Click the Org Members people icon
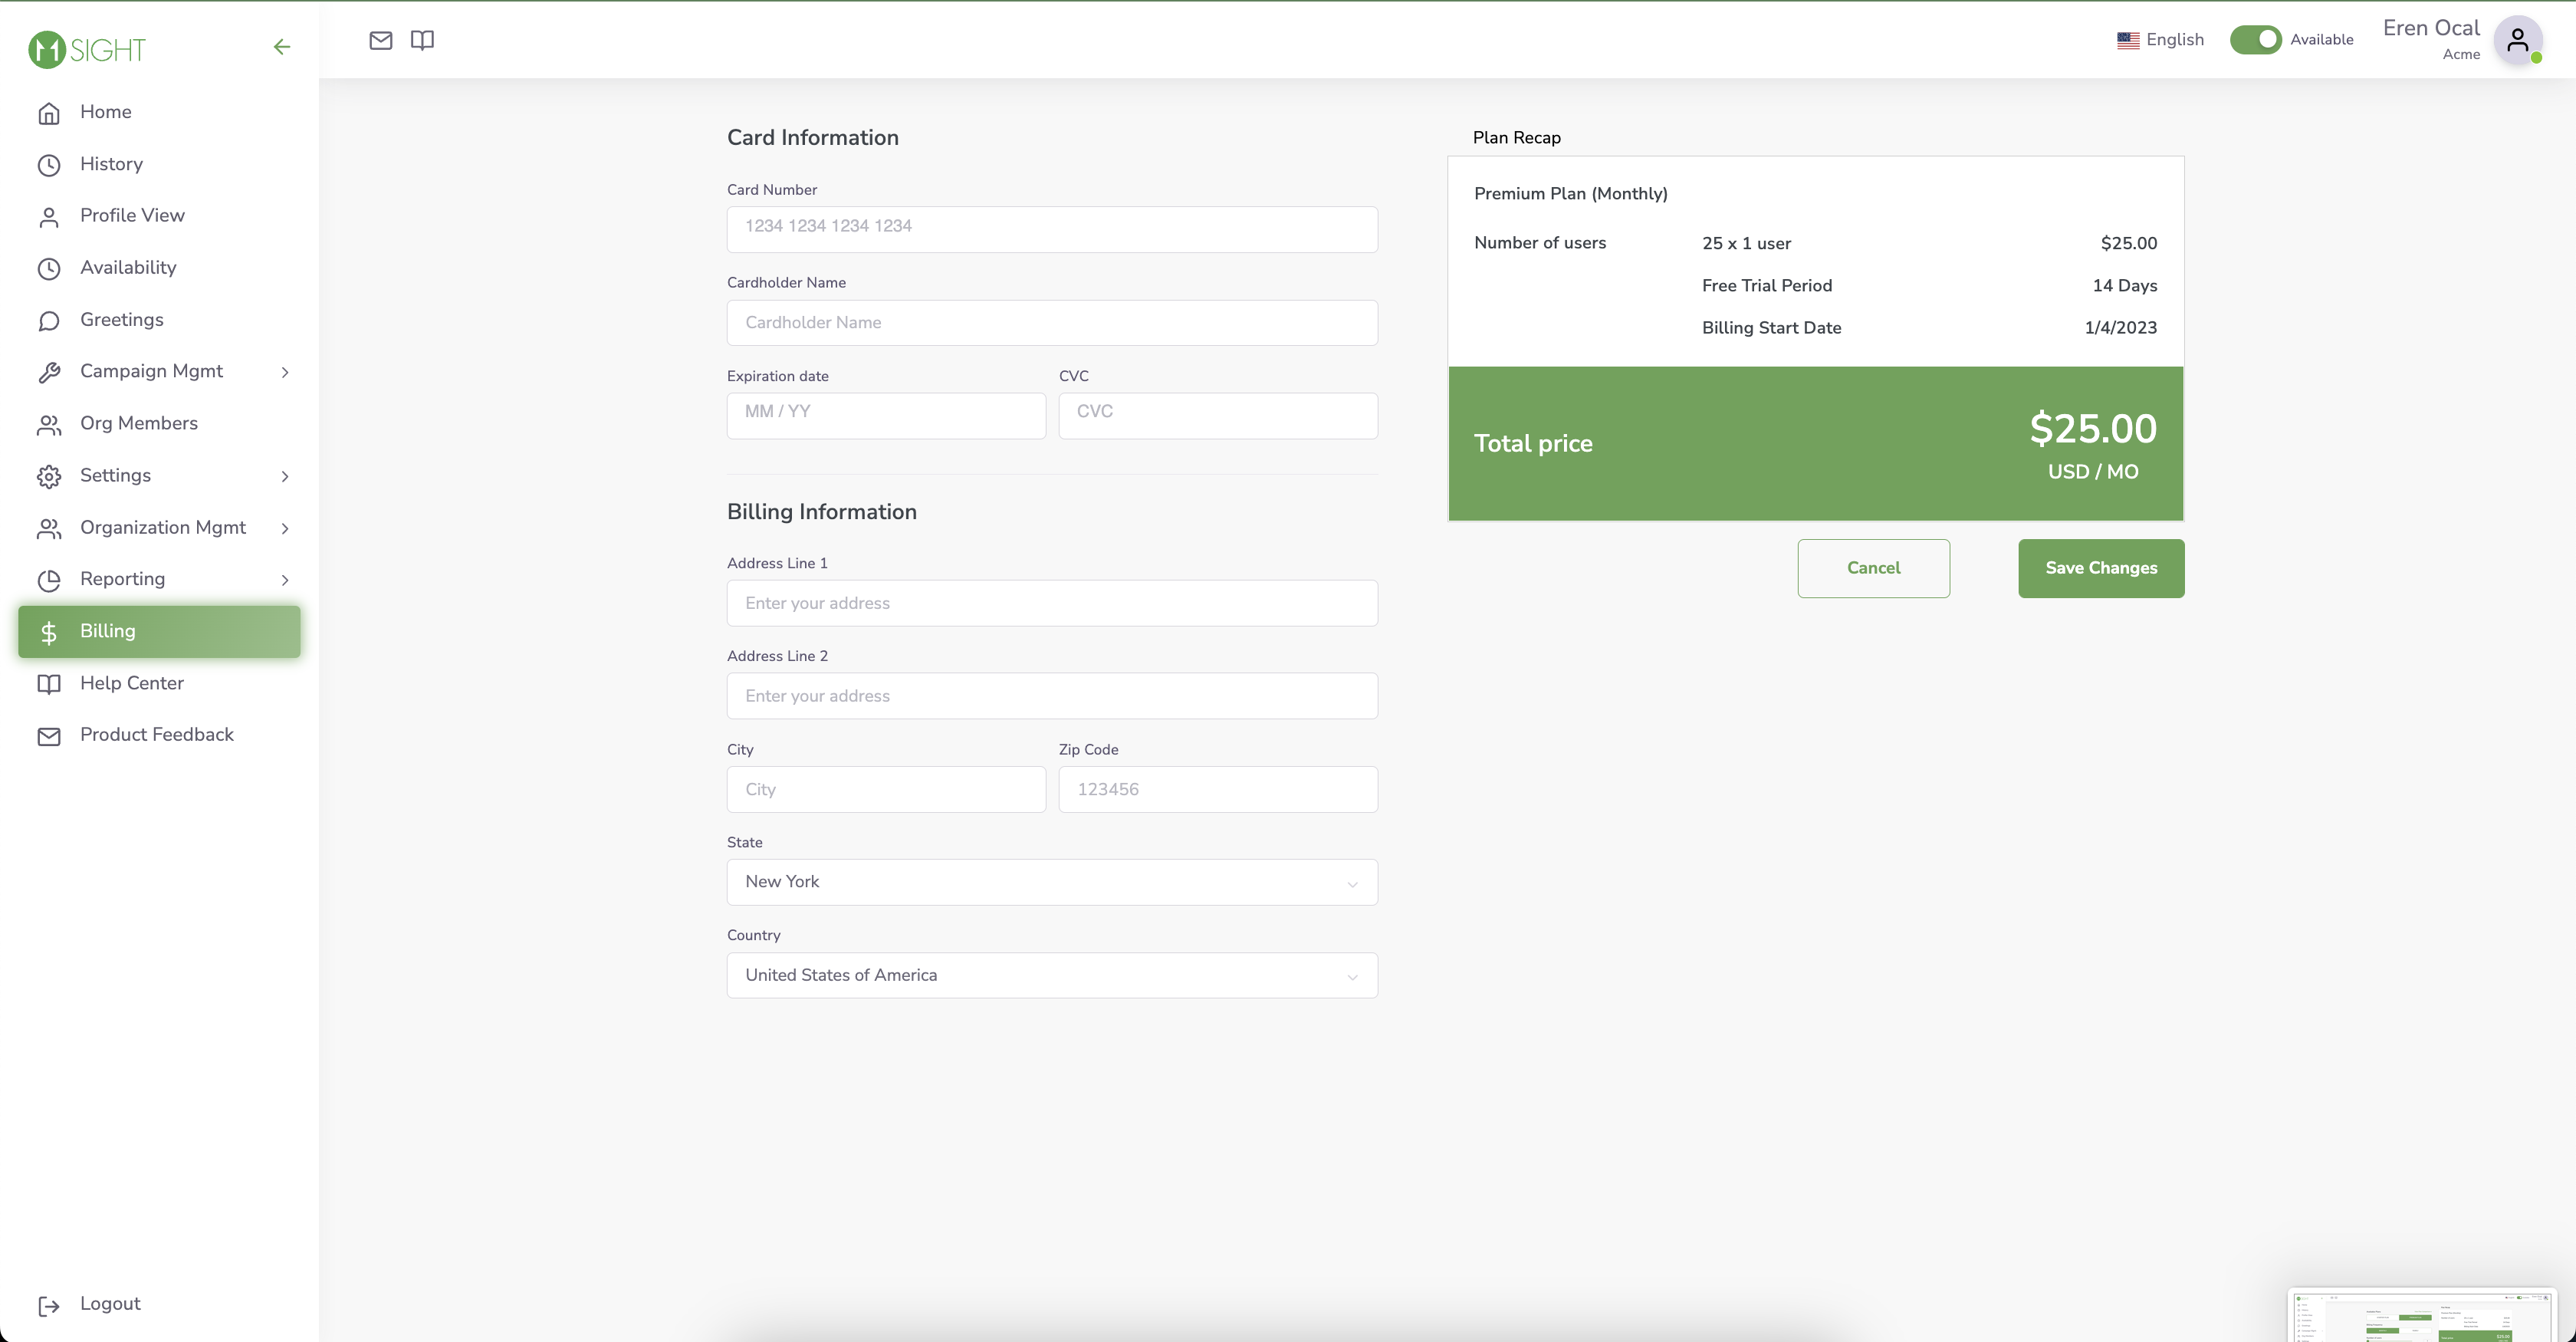Screen dimensions: 2576x1342 coord(50,424)
